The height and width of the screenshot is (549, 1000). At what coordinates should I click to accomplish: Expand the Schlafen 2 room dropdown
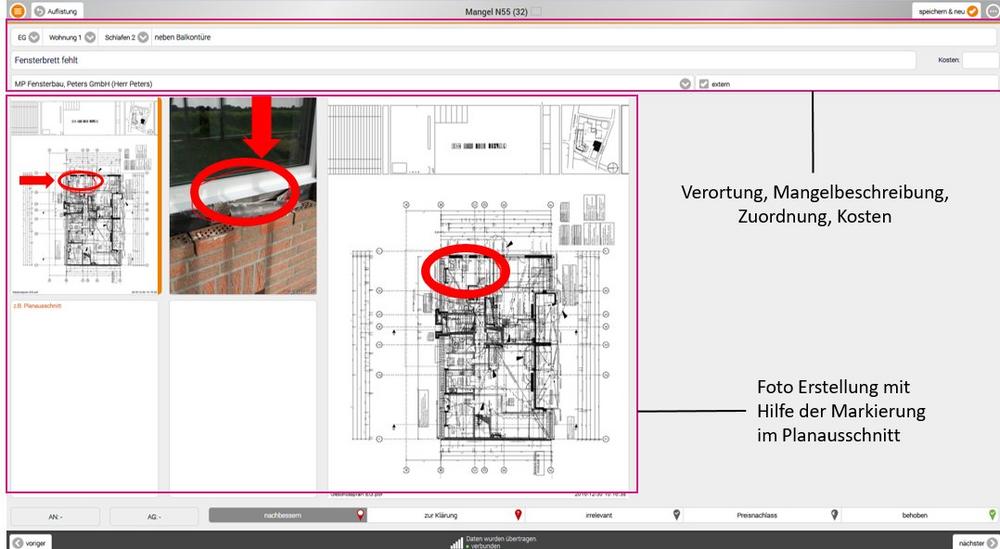pos(143,37)
